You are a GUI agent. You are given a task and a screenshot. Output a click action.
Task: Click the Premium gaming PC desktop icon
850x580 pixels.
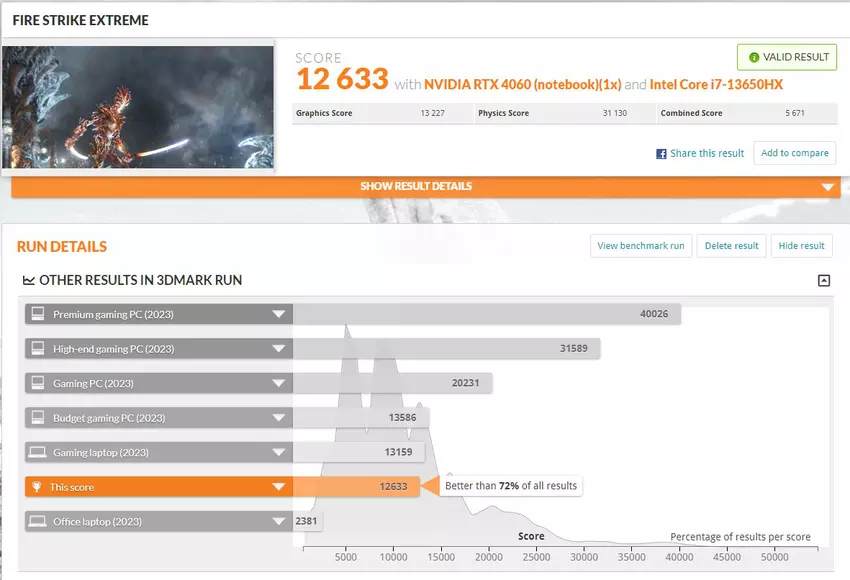pyautogui.click(x=38, y=314)
